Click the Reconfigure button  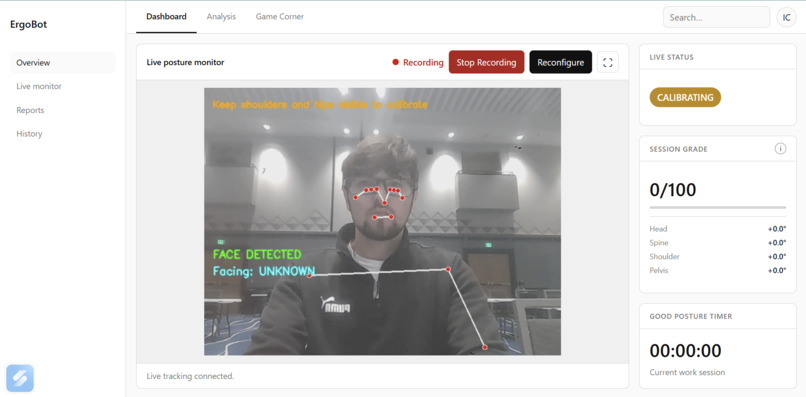click(561, 62)
